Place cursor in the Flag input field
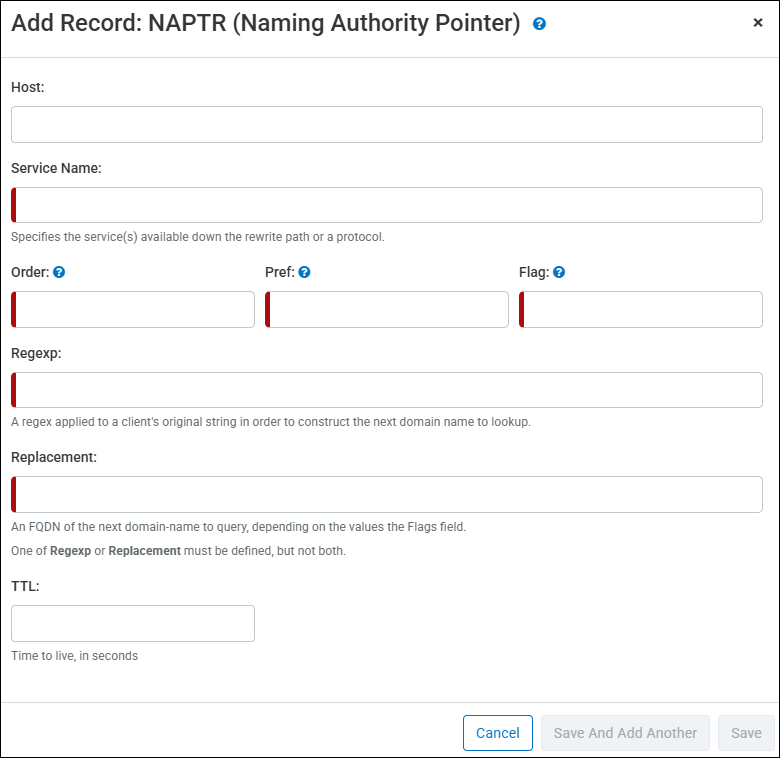 click(641, 310)
